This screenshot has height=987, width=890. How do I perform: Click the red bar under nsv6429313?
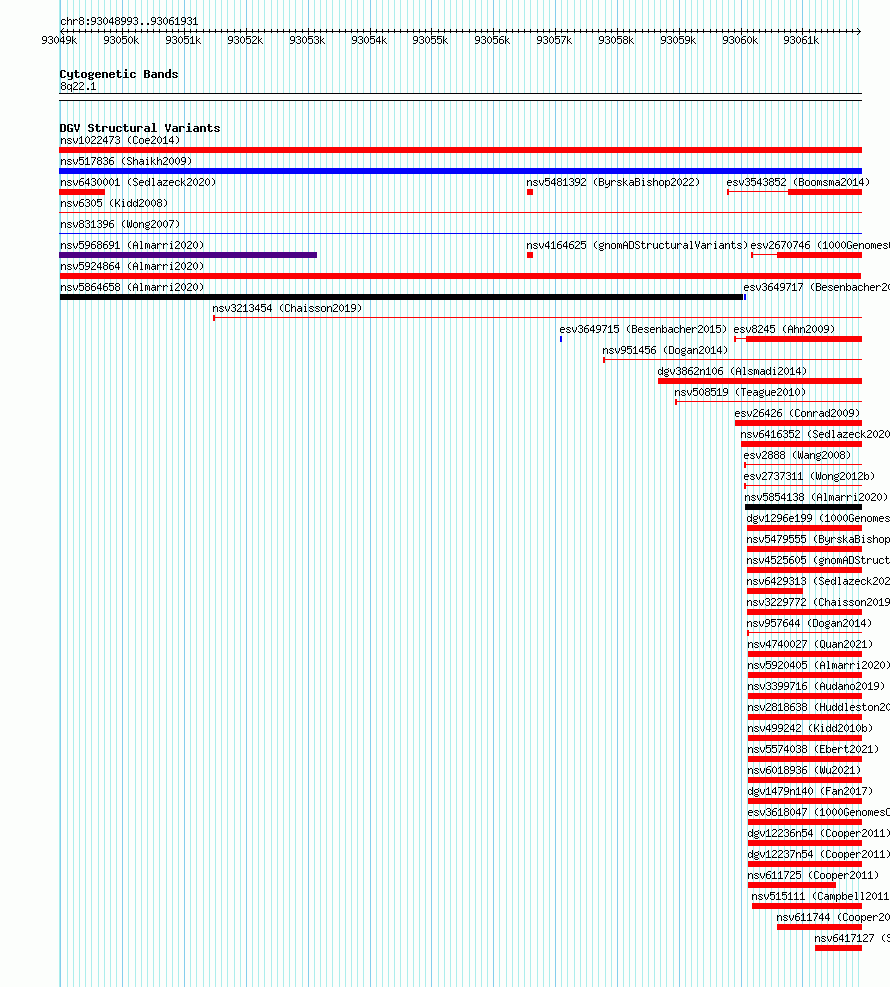click(775, 591)
